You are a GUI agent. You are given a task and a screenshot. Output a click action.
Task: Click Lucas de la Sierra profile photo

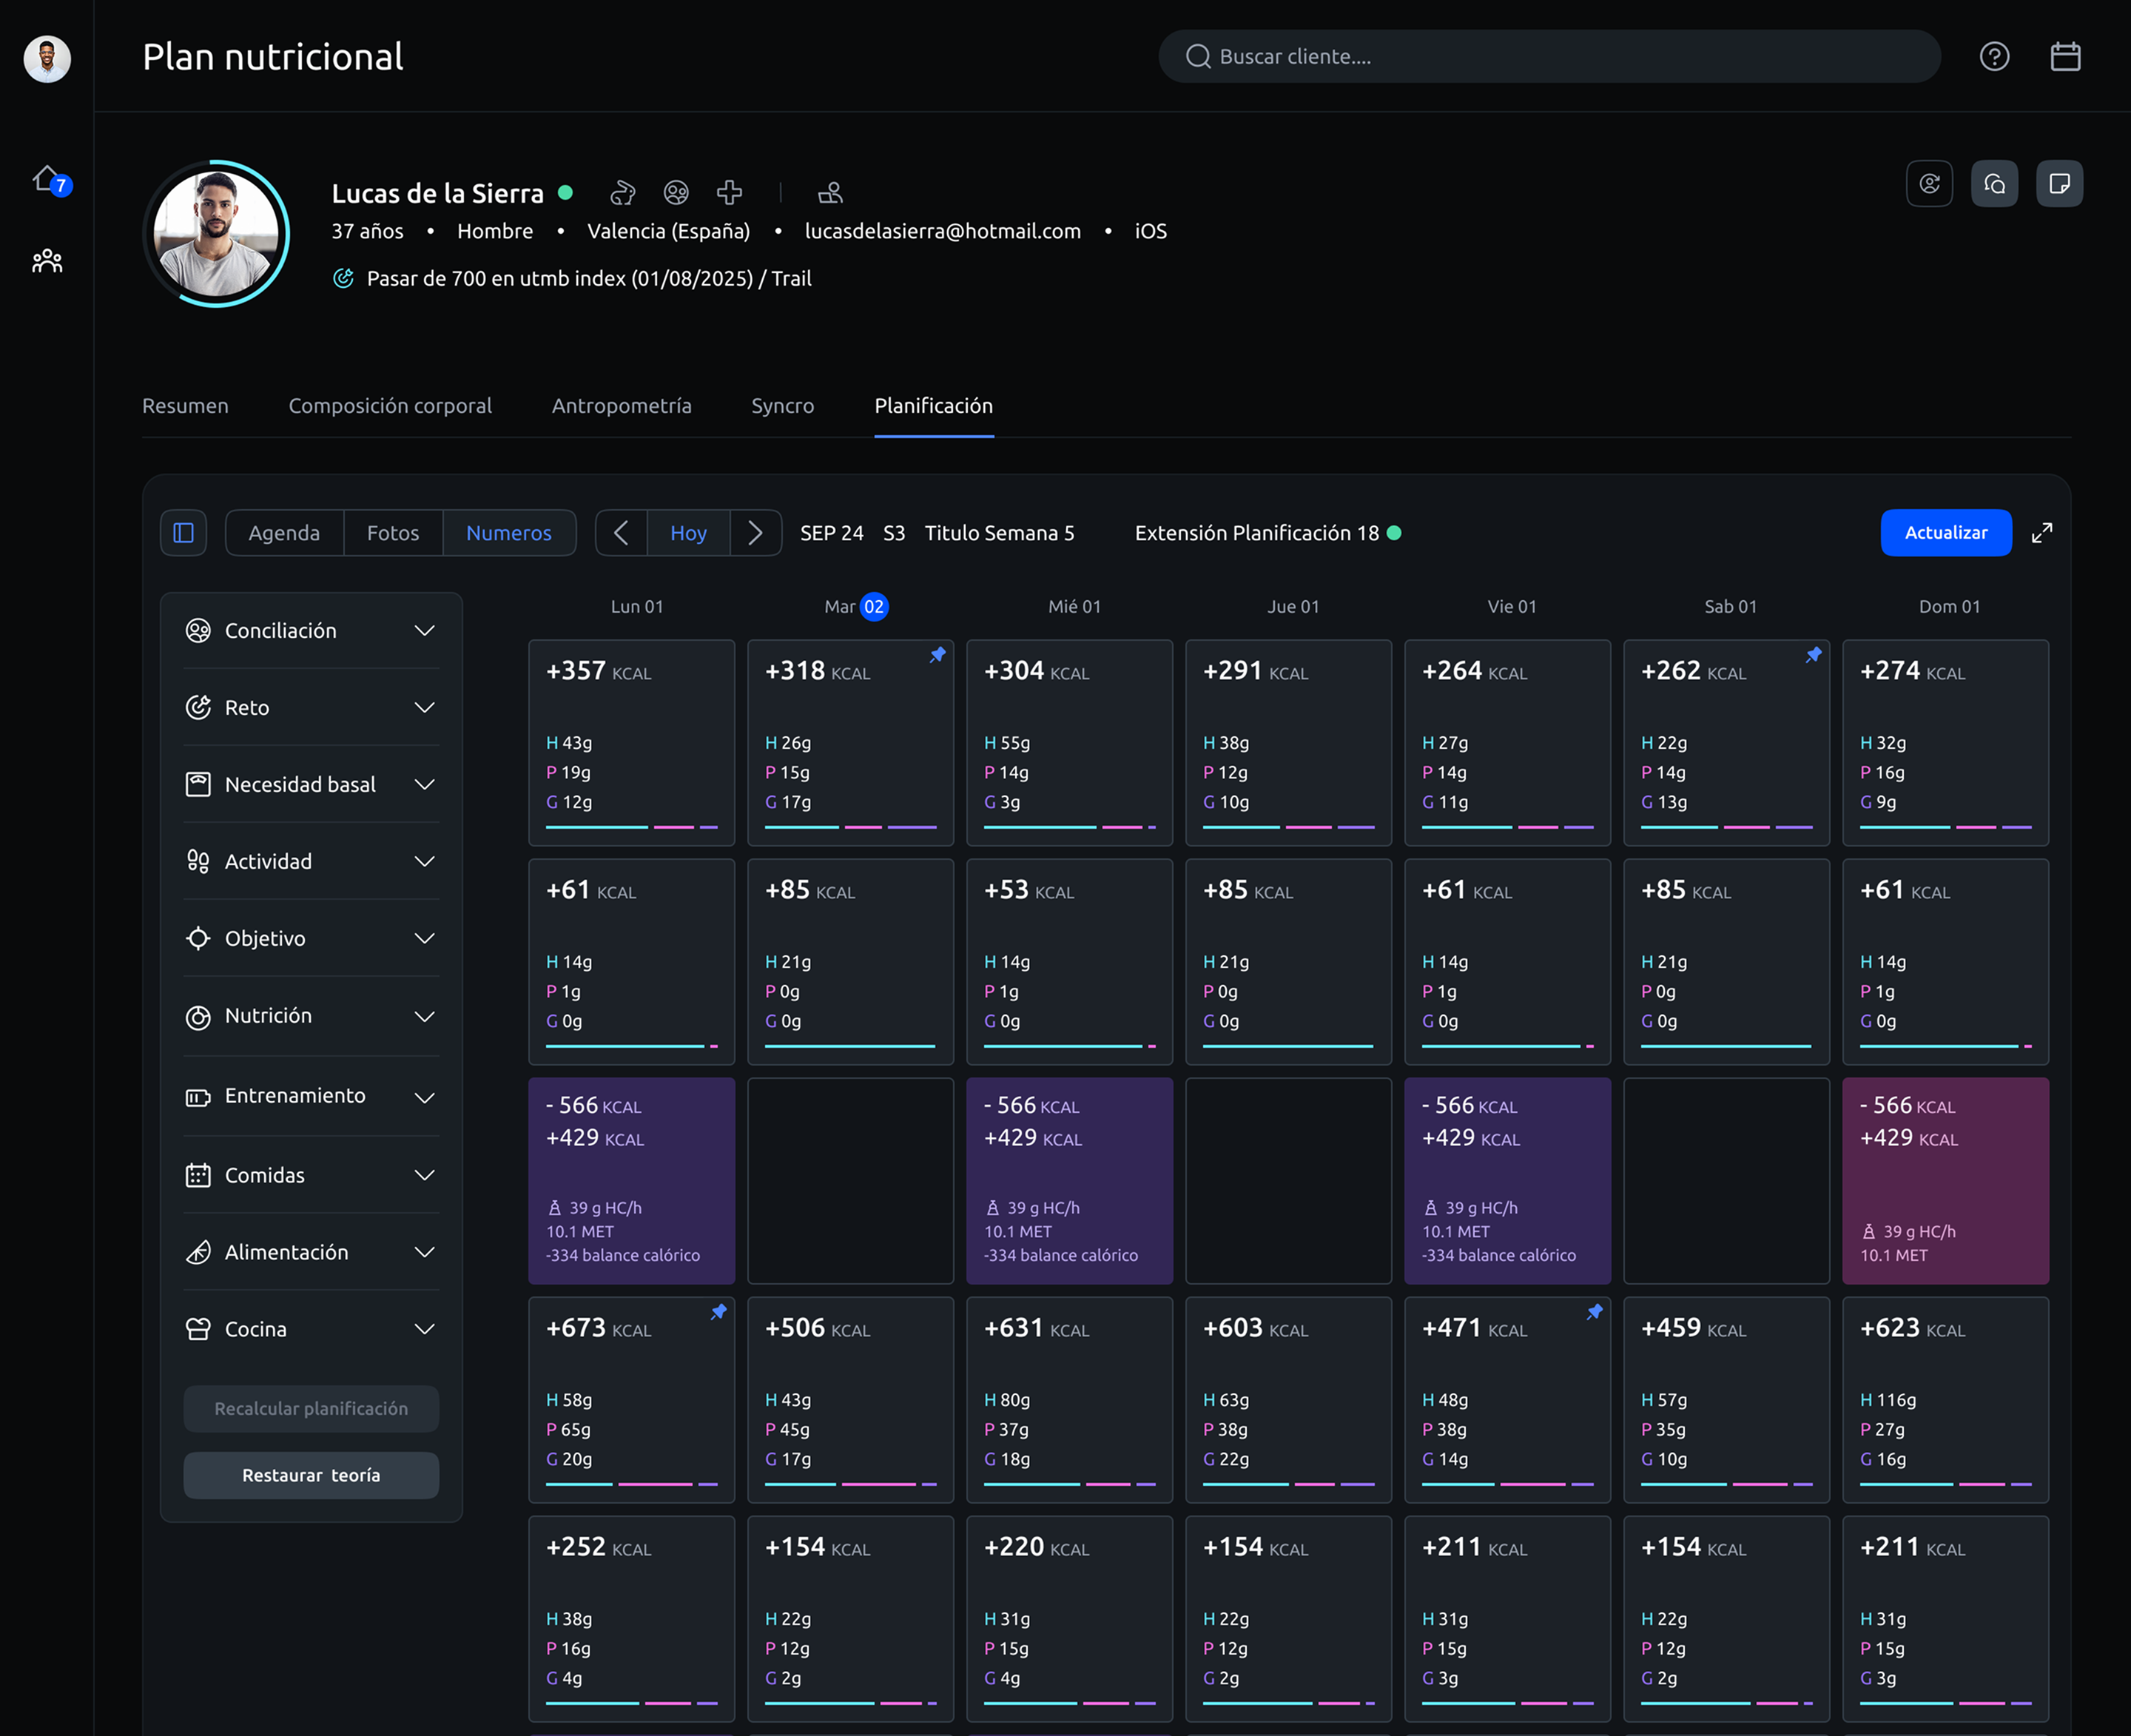click(216, 233)
